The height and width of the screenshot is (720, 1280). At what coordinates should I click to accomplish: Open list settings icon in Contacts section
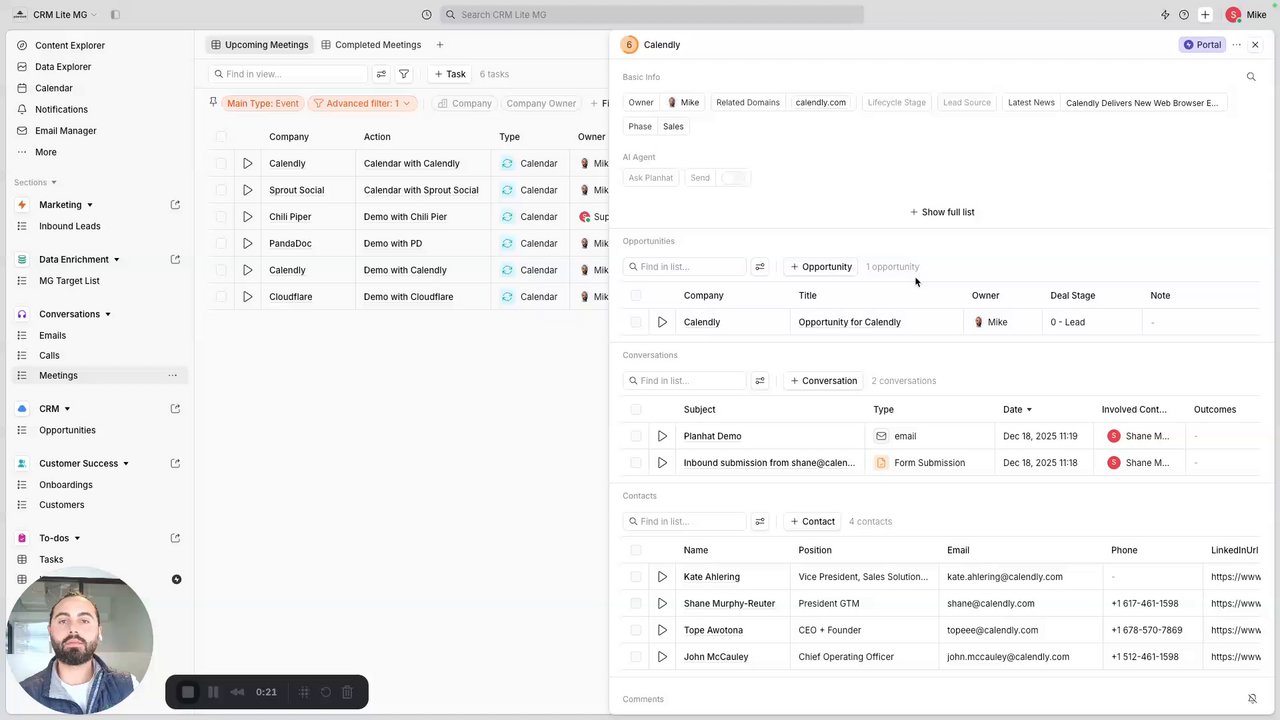[760, 521]
